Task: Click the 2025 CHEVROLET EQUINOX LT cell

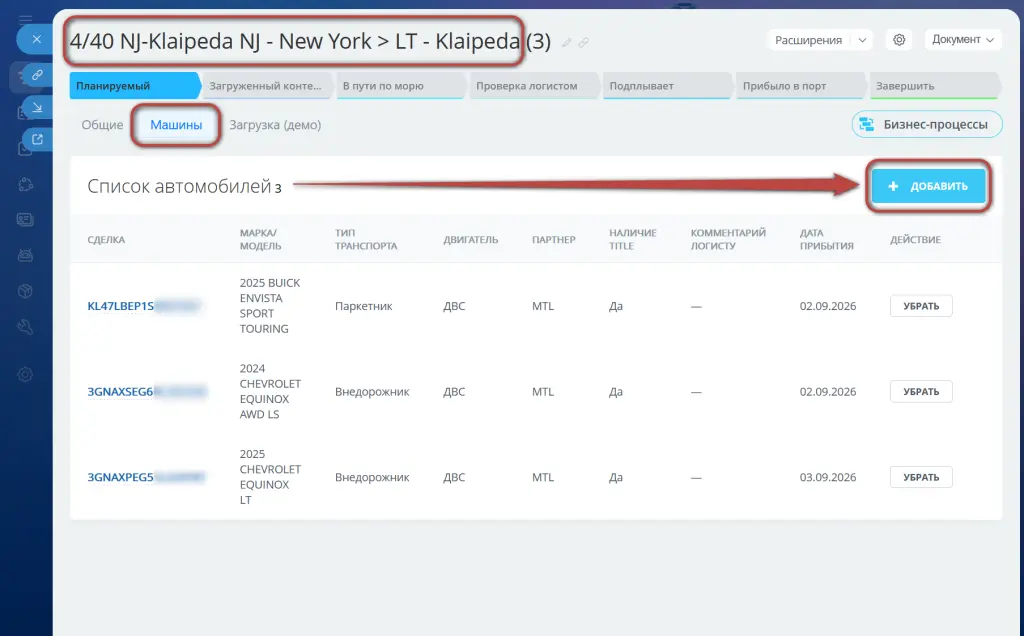Action: pos(270,477)
